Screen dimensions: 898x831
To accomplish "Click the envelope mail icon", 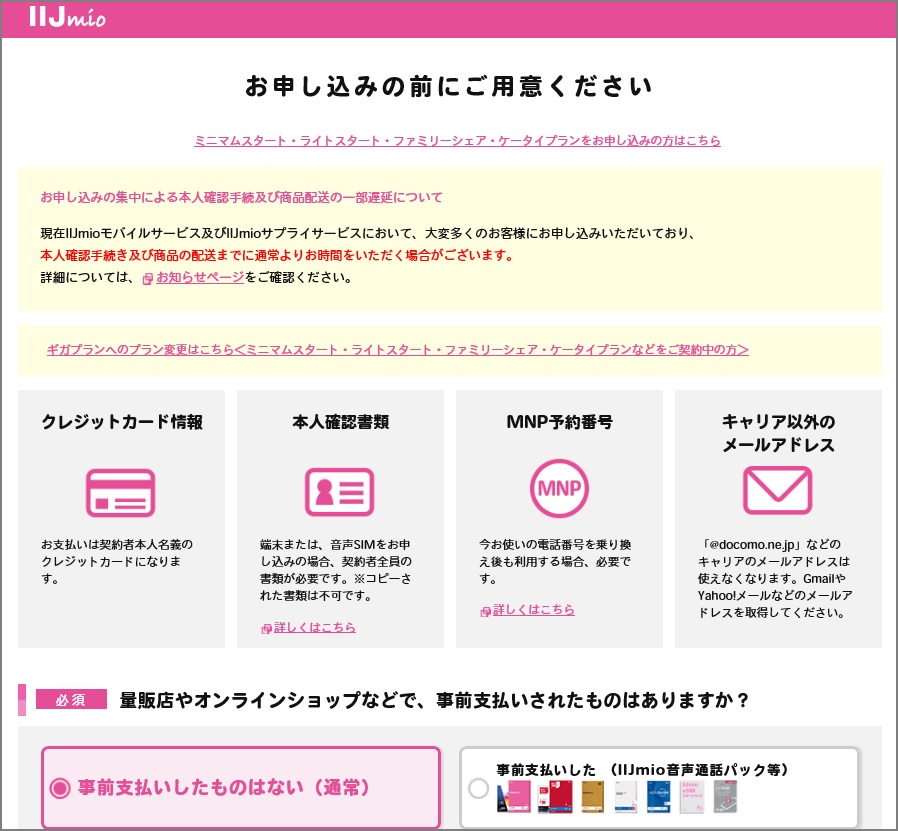I will [777, 490].
